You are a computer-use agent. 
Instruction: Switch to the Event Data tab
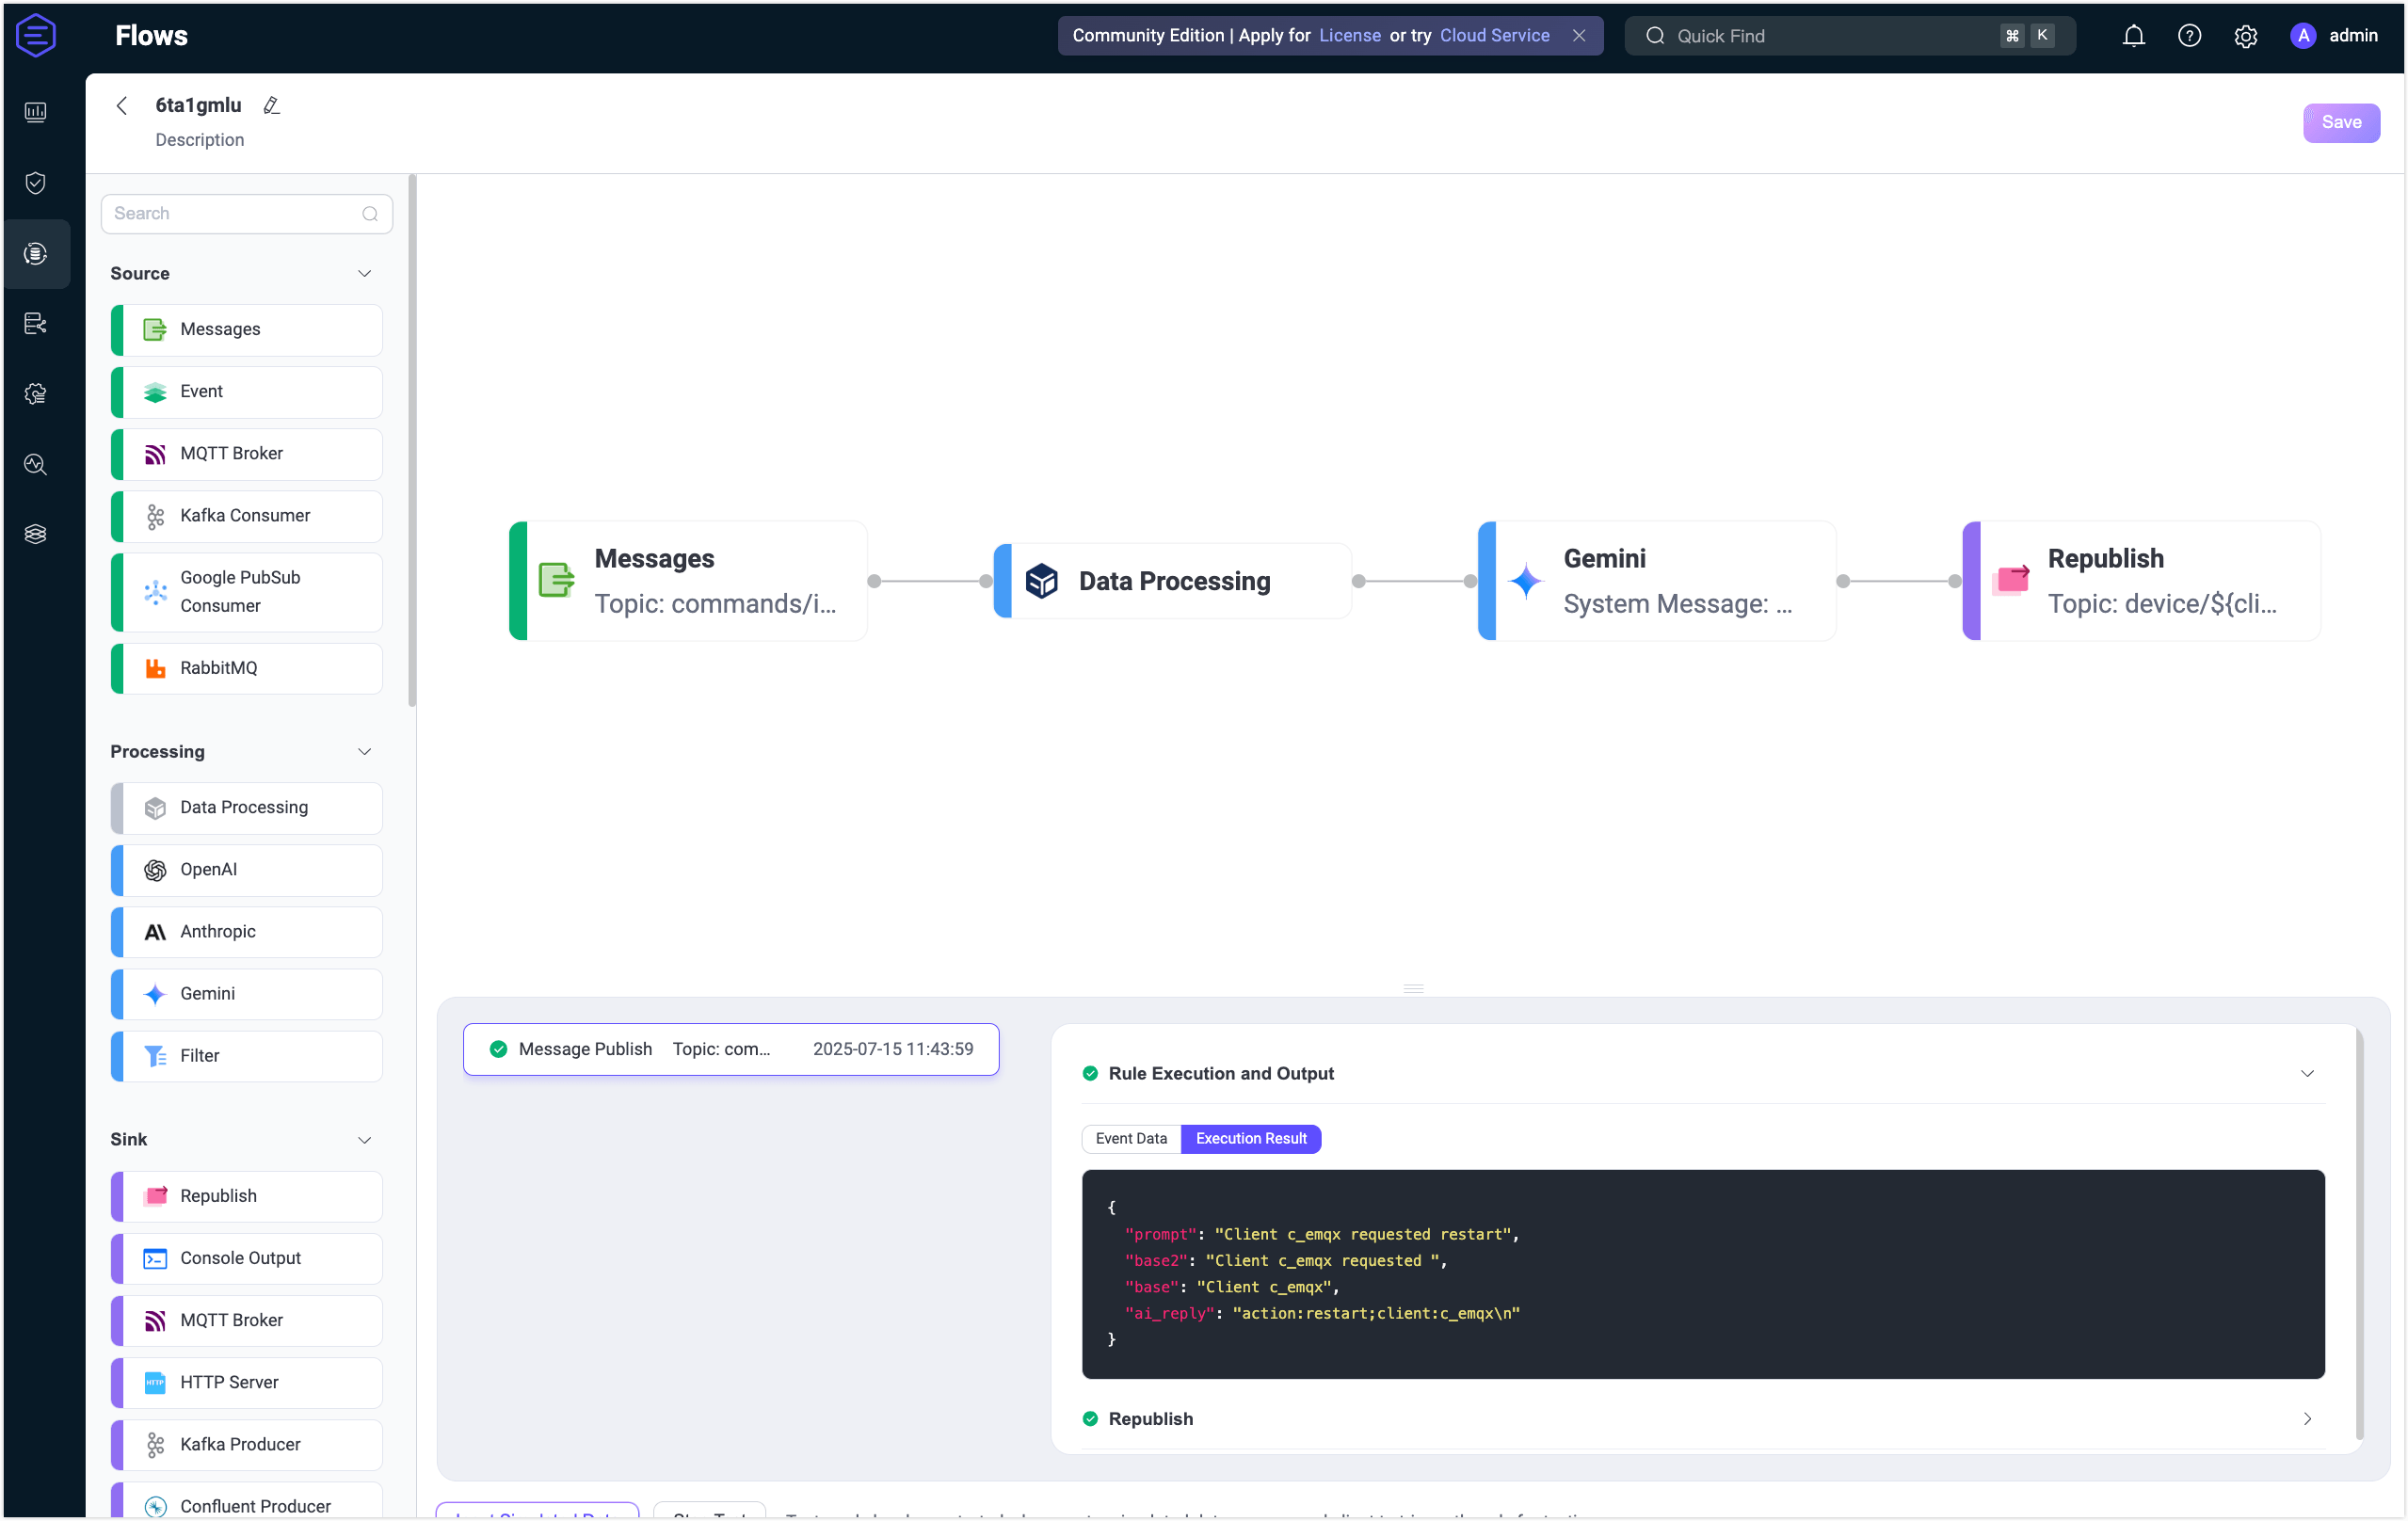coord(1131,1138)
